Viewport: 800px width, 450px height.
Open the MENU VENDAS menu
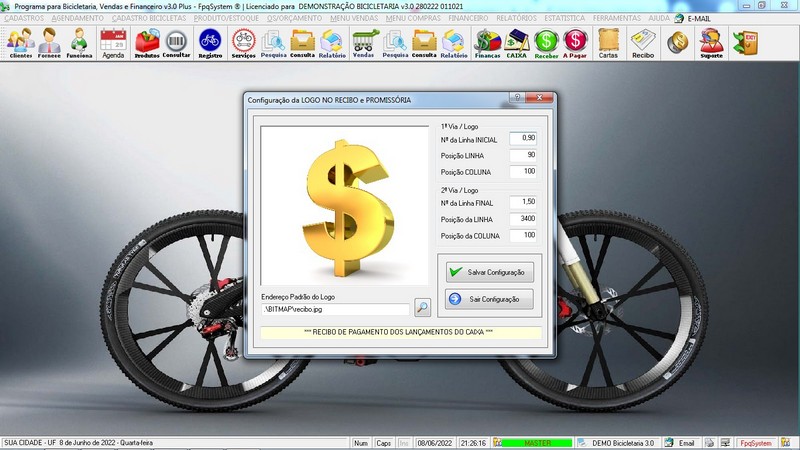pos(354,18)
